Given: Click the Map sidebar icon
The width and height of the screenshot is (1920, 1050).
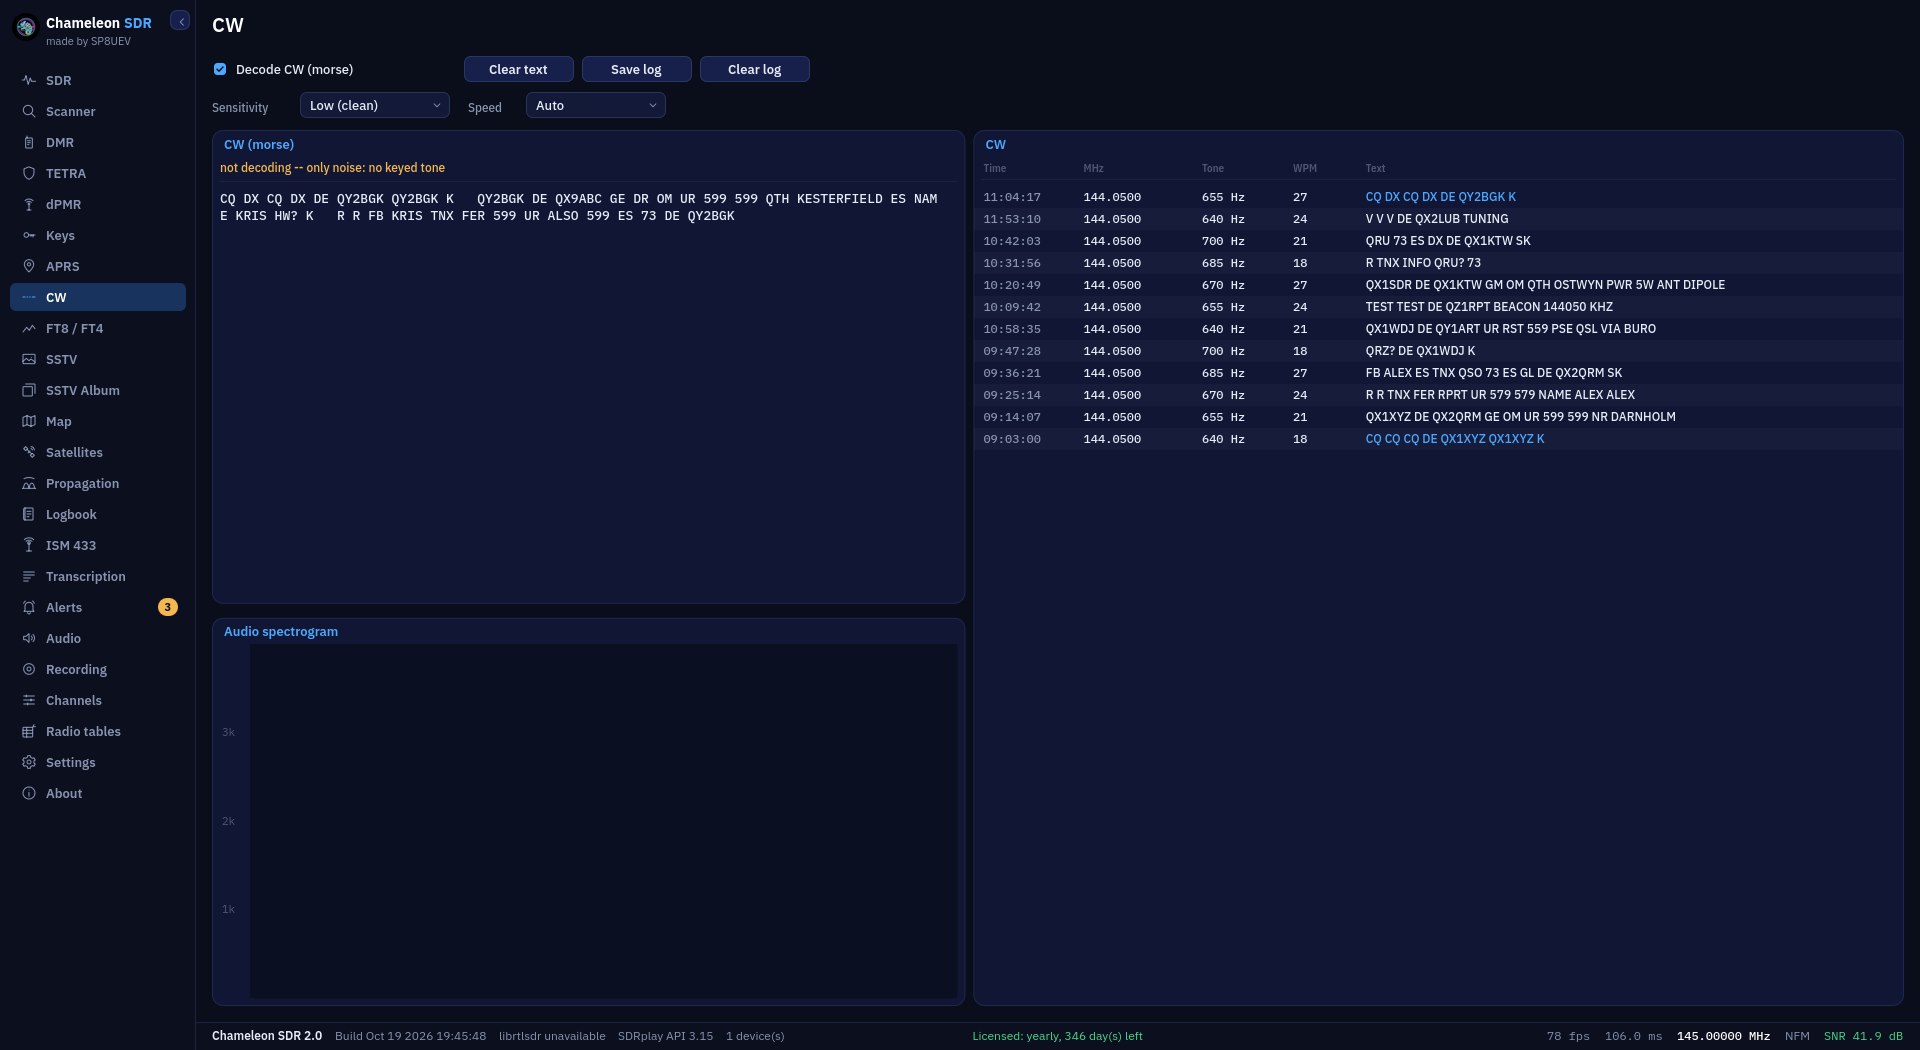Looking at the screenshot, I should (x=29, y=421).
